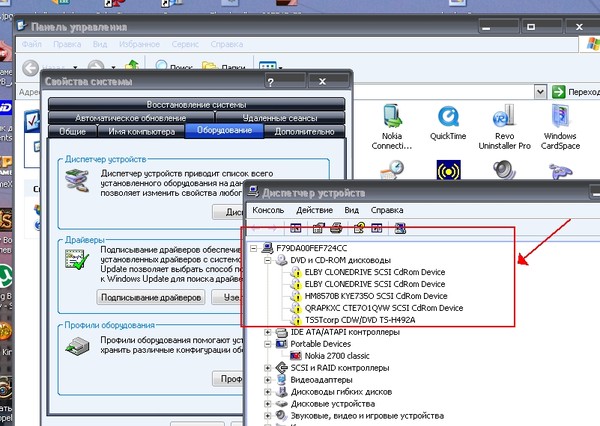The image size is (600, 426).
Task: Click show/hide console tree icon in Device Manager
Action: point(295,229)
